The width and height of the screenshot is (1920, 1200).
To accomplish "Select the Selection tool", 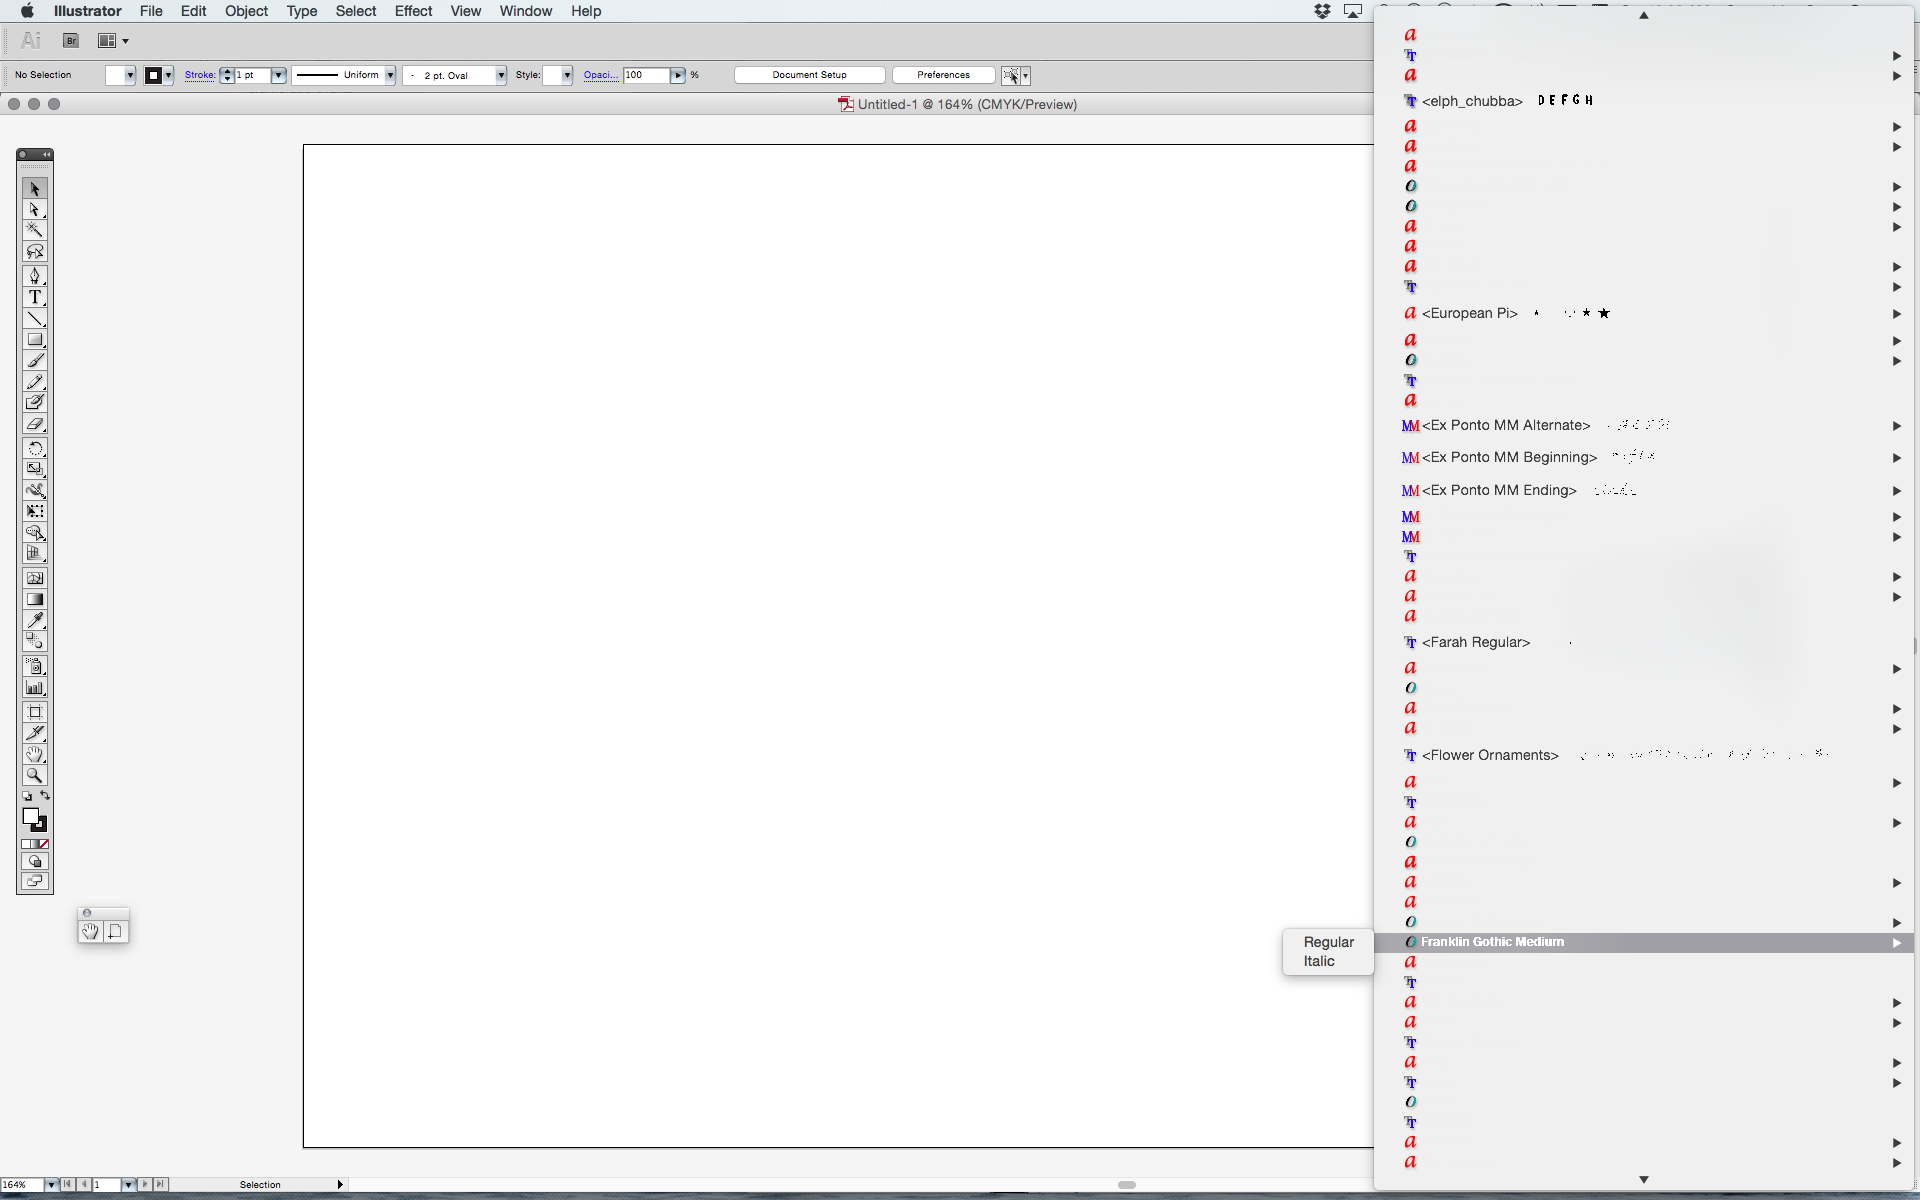I will pos(35,188).
